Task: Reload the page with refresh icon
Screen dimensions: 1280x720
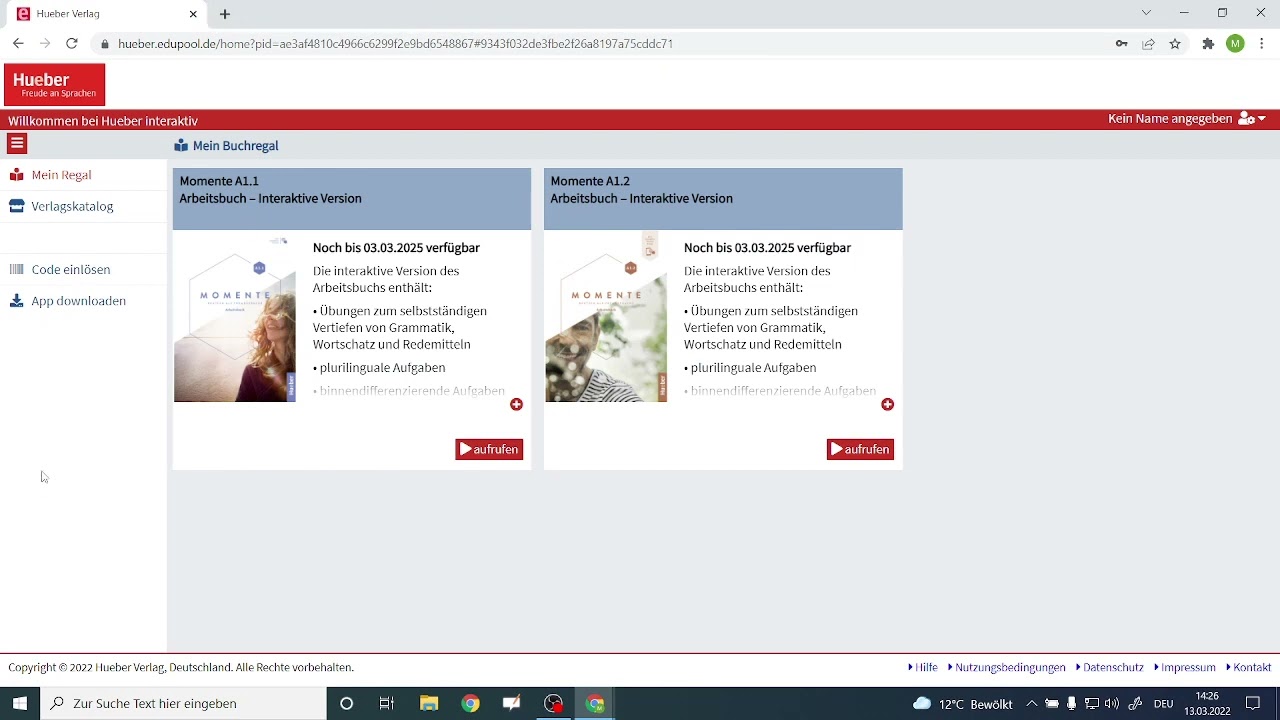Action: (71, 44)
